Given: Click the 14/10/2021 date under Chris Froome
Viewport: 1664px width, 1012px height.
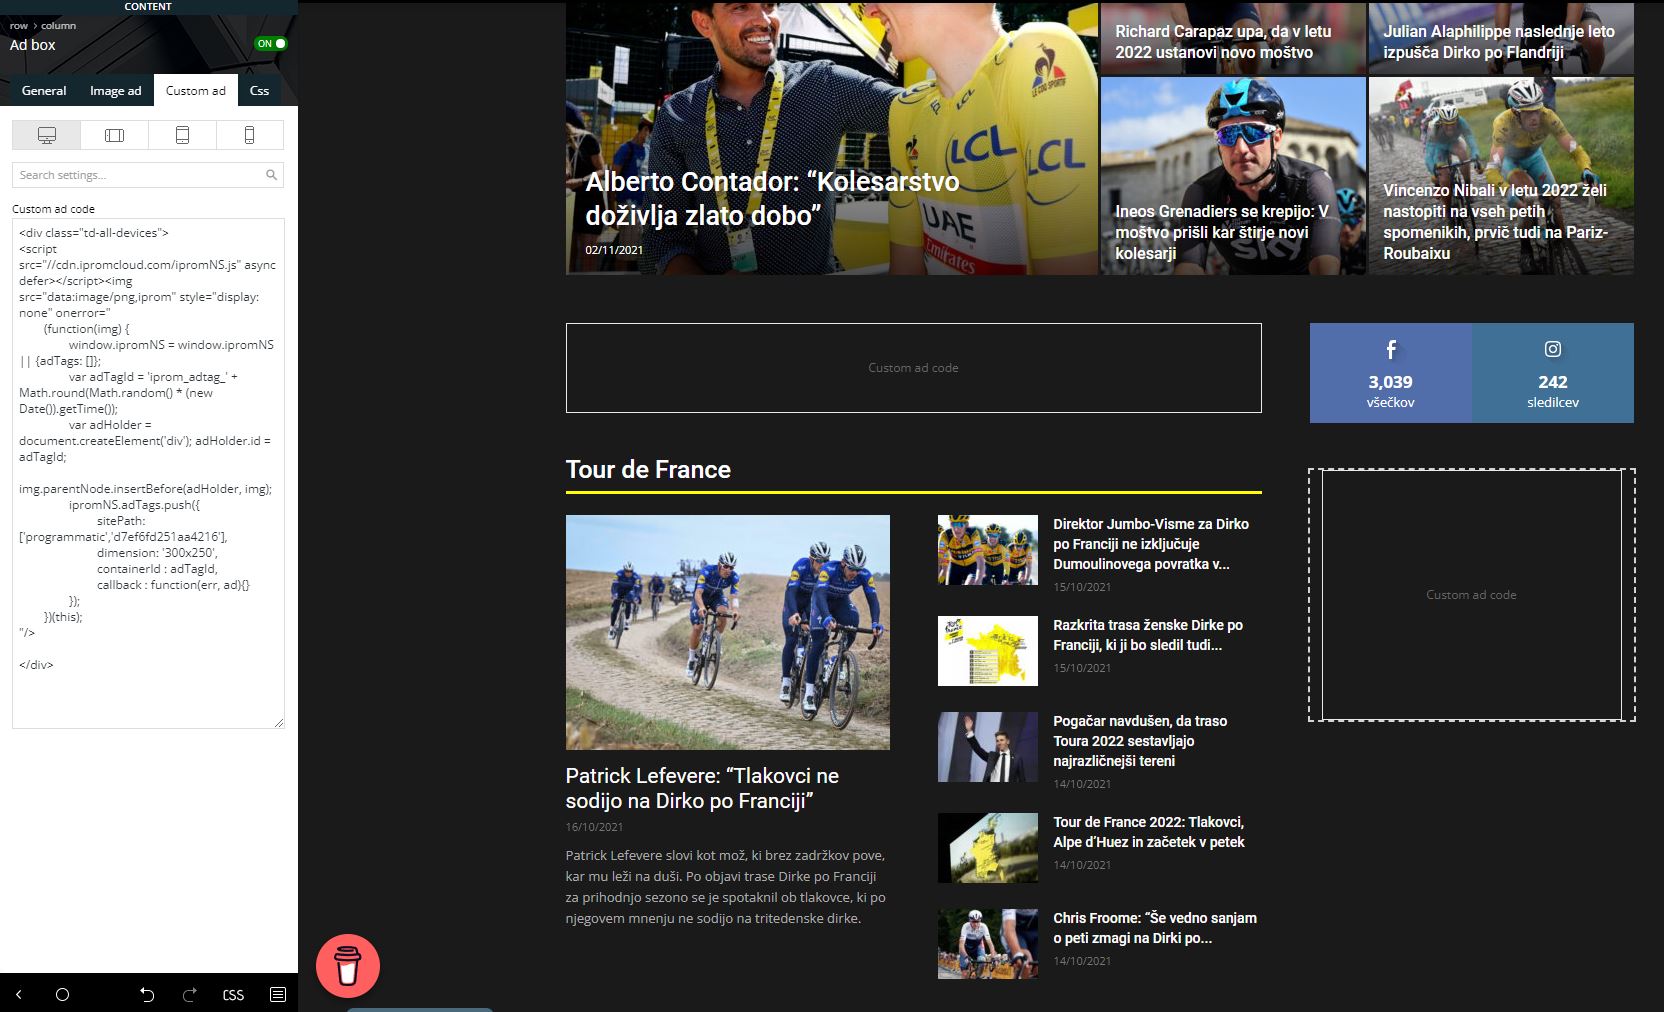Looking at the screenshot, I should point(1082,961).
